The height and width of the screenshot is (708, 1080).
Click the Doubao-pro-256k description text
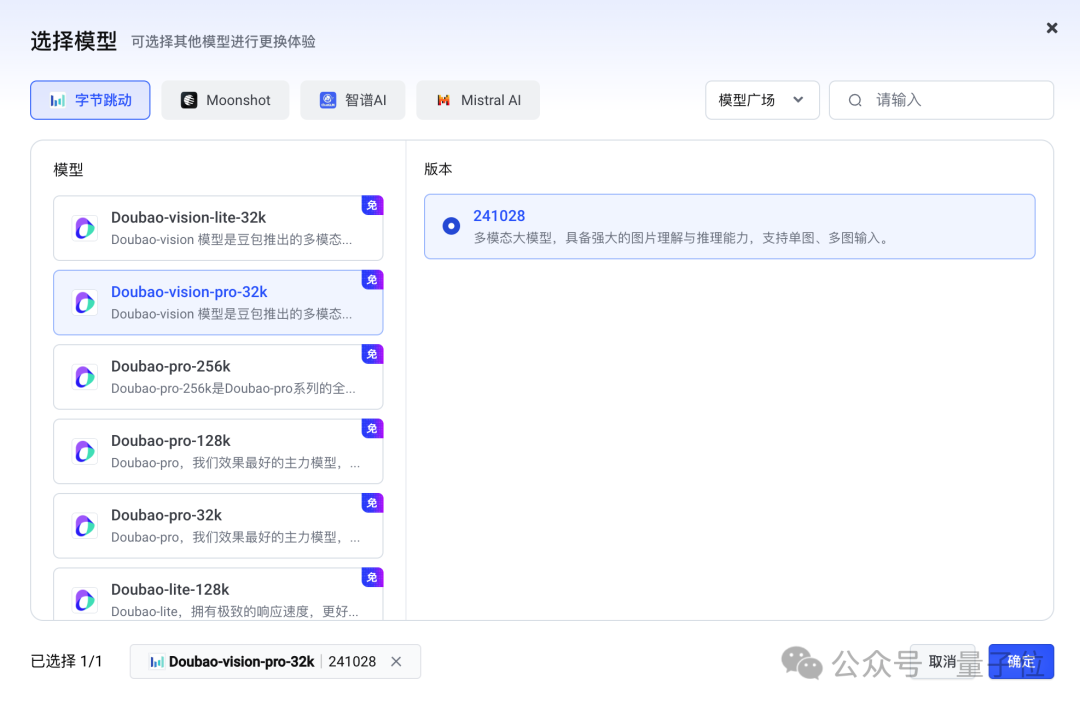233,388
